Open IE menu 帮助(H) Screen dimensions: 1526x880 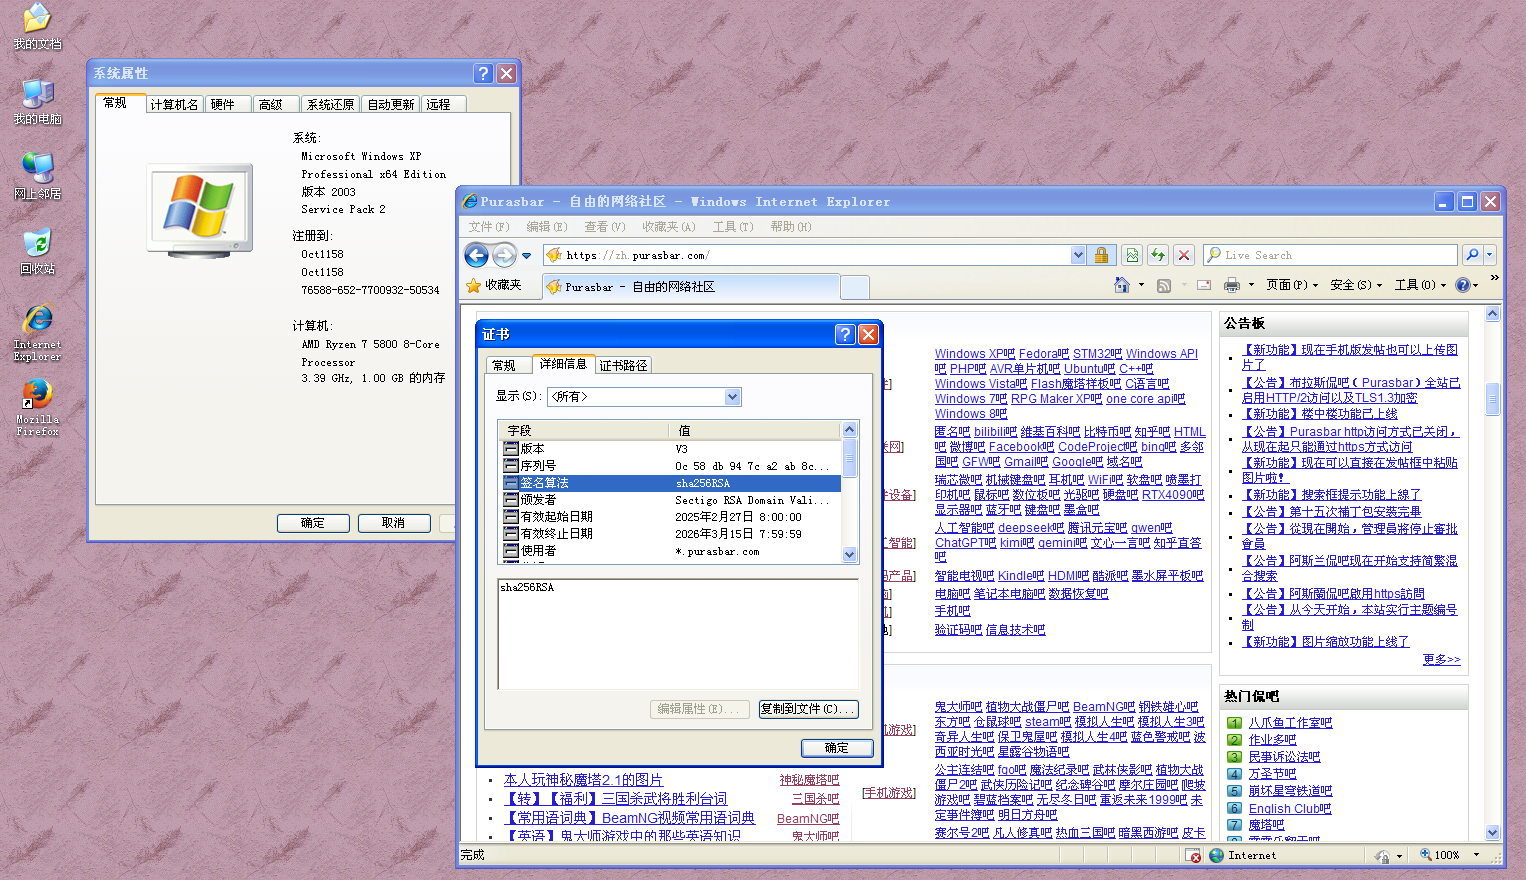(x=791, y=227)
